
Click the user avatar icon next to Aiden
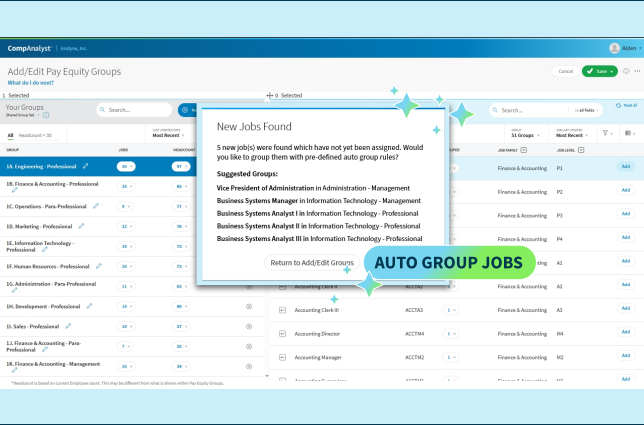(615, 47)
